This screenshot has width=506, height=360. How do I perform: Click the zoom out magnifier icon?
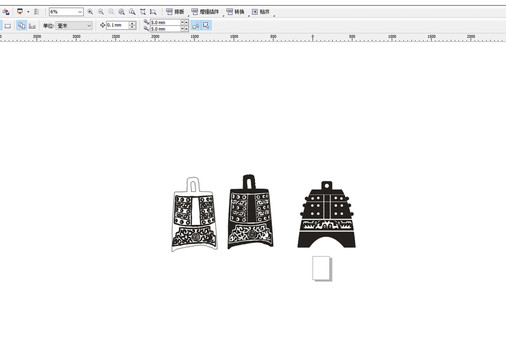pos(101,12)
